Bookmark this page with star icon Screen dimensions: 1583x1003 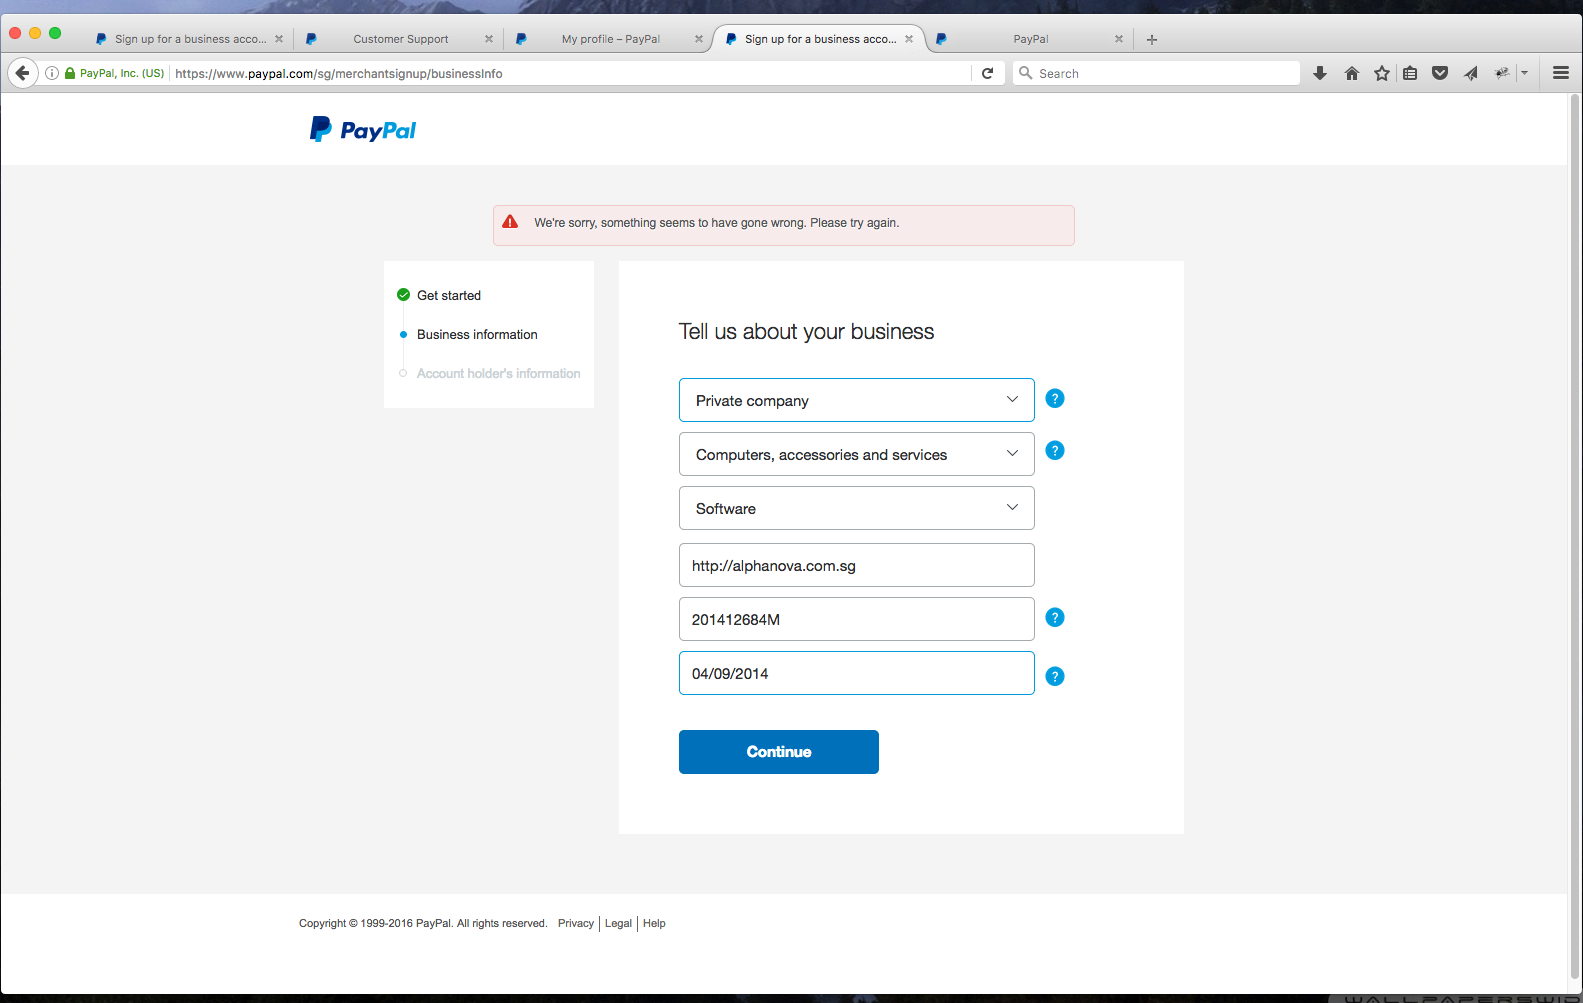click(1382, 73)
